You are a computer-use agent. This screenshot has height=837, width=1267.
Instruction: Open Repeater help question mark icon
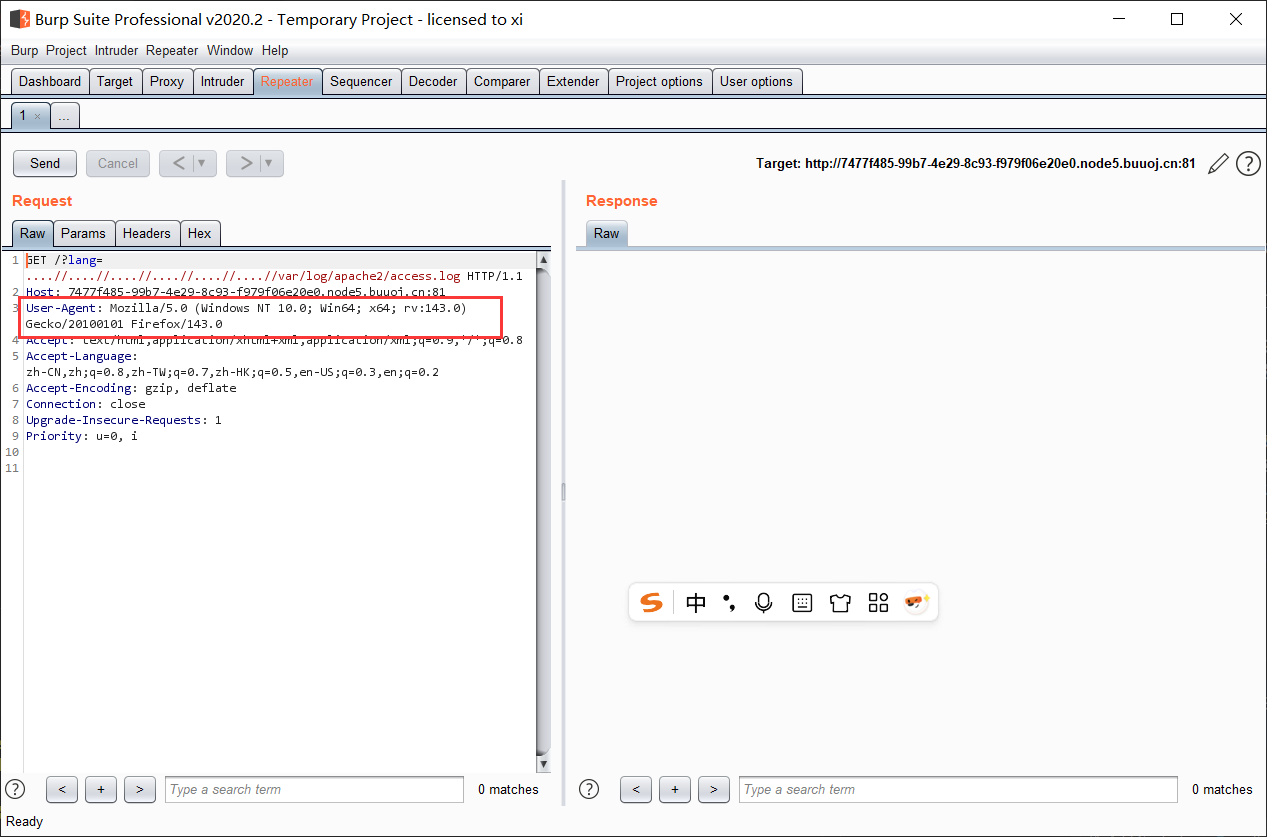[x=1248, y=164]
